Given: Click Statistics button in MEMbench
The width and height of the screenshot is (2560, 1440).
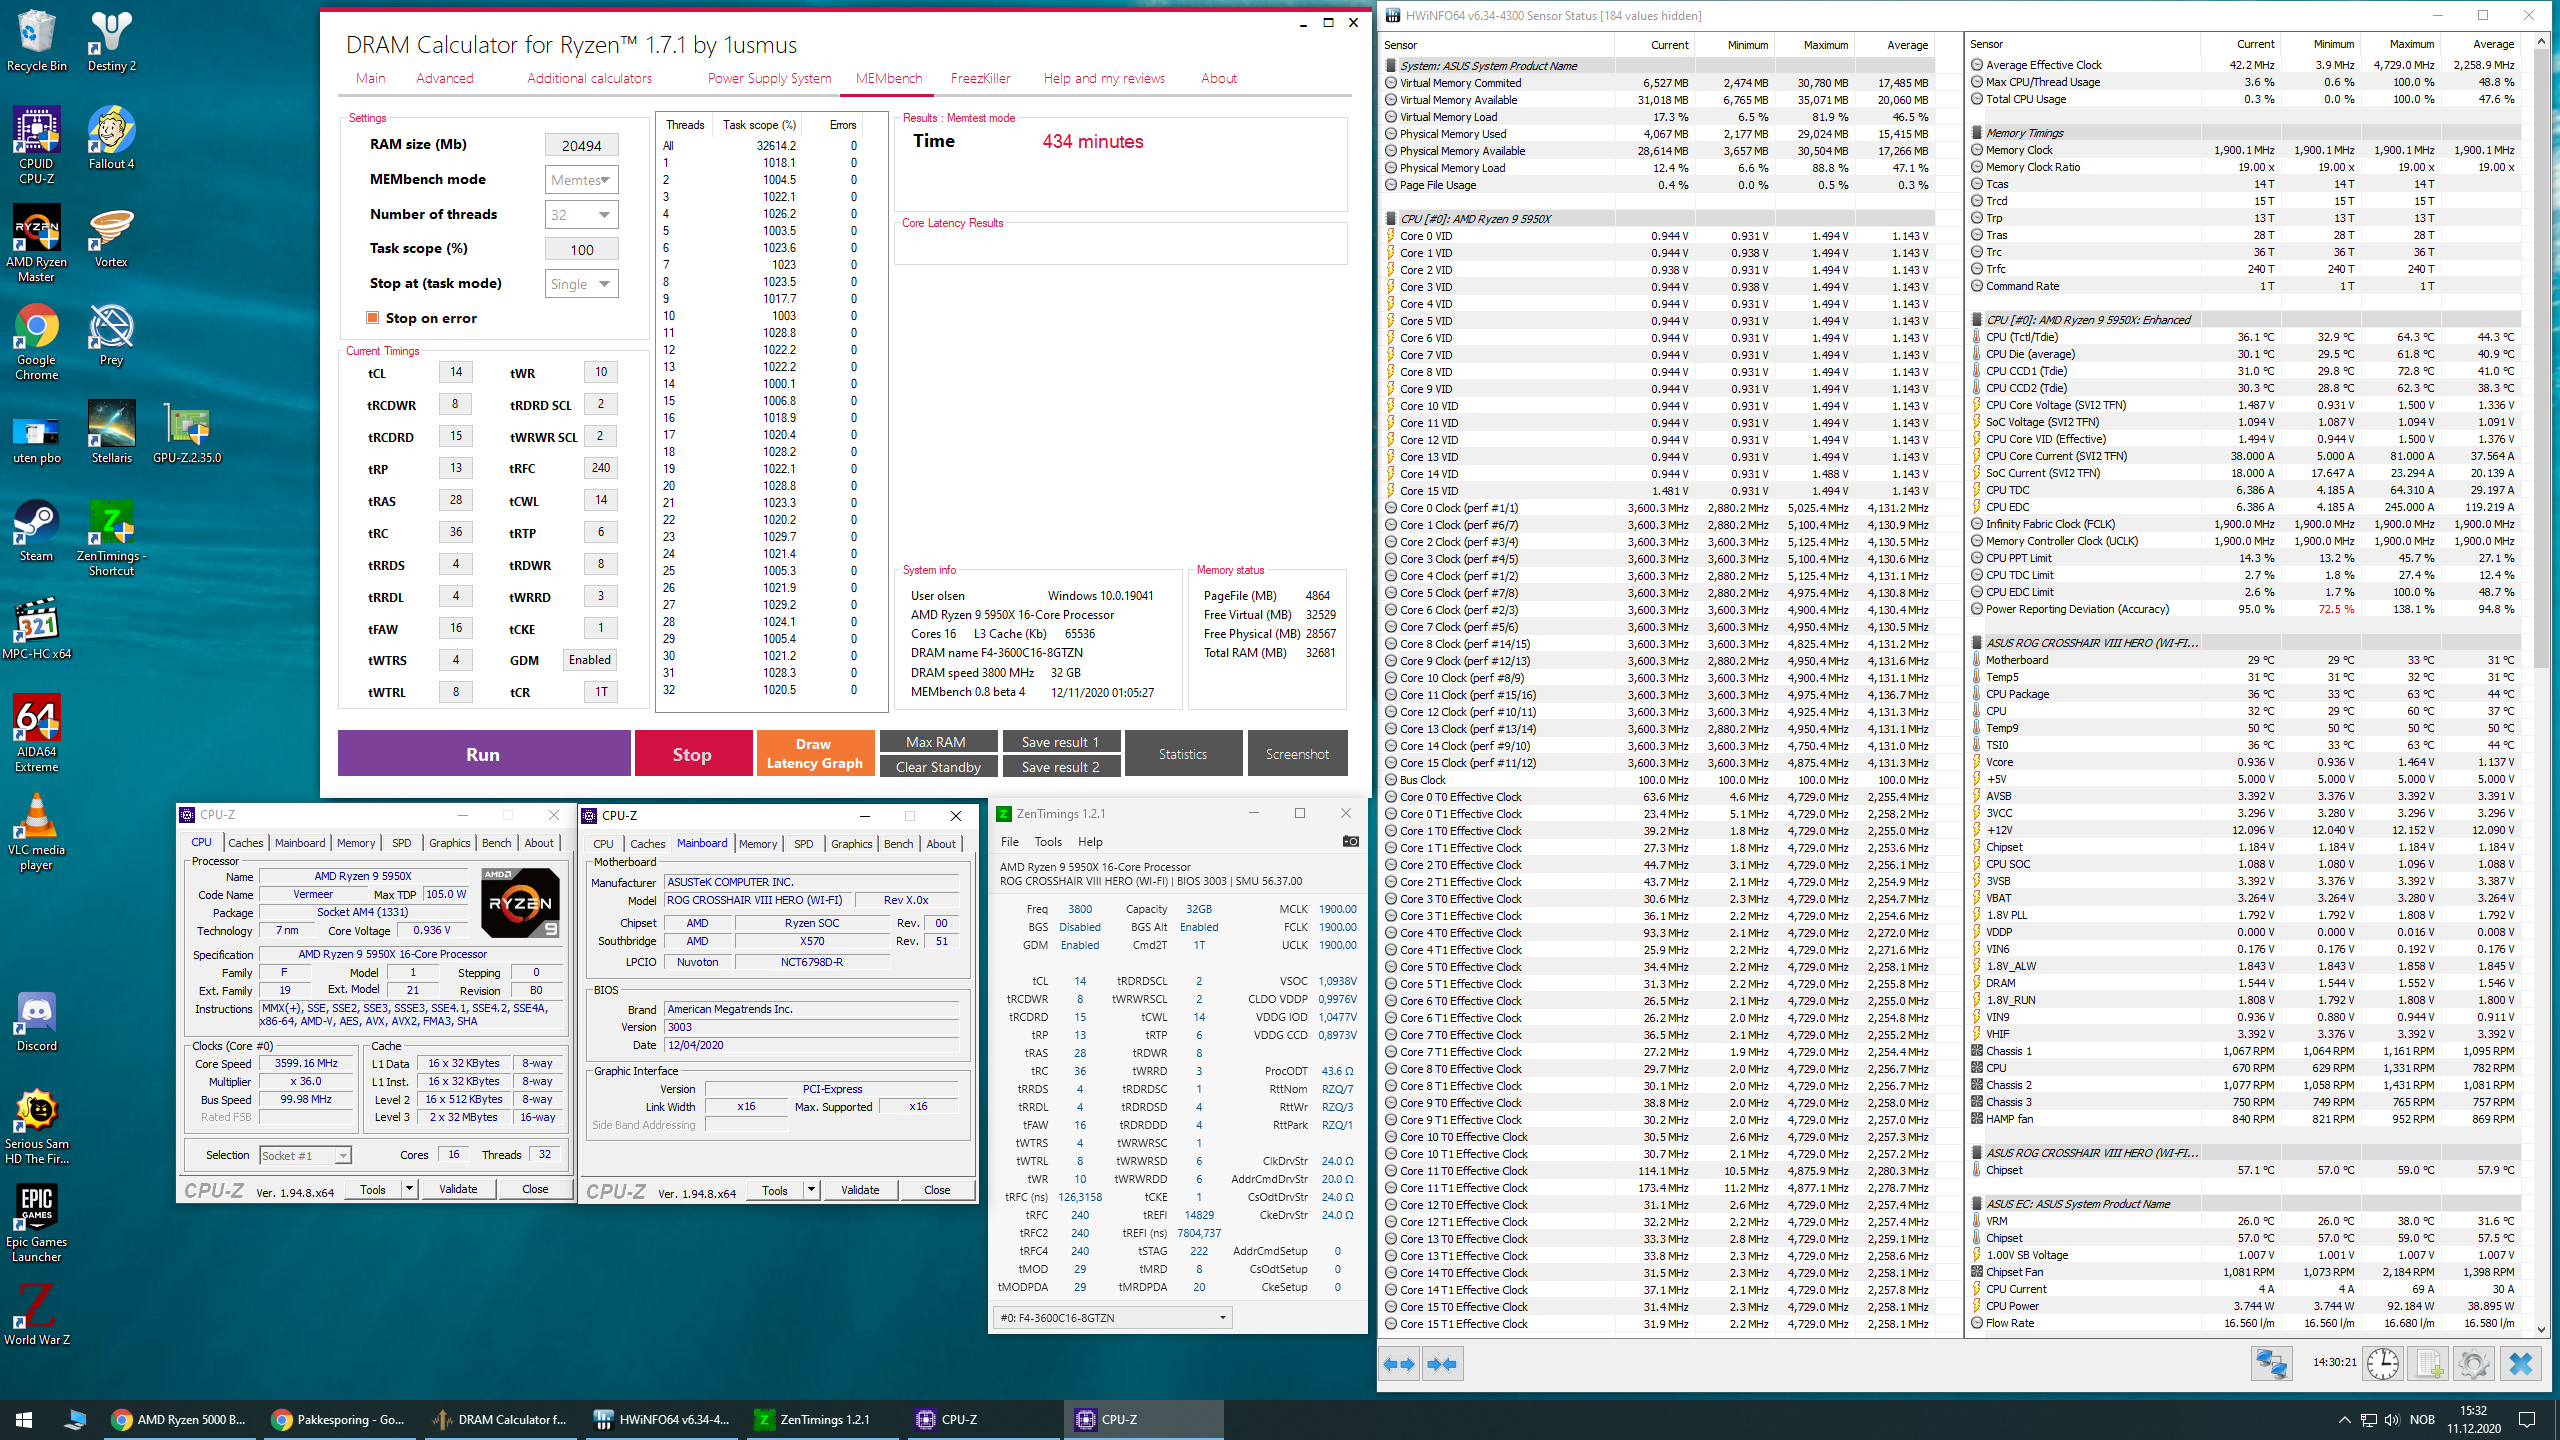Looking at the screenshot, I should coord(1183,754).
